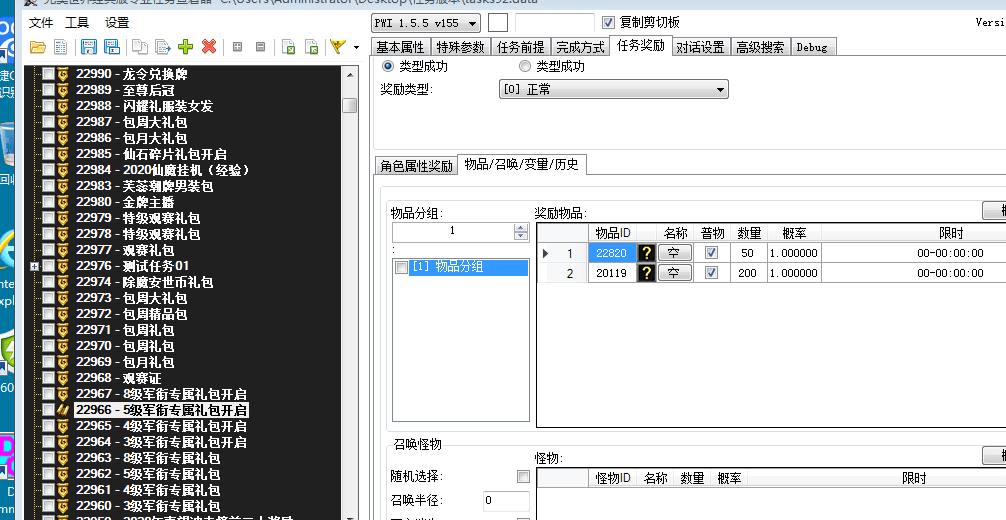Click the shield icon of task 22990
Viewport: 1006px width, 520px height.
[x=62, y=74]
